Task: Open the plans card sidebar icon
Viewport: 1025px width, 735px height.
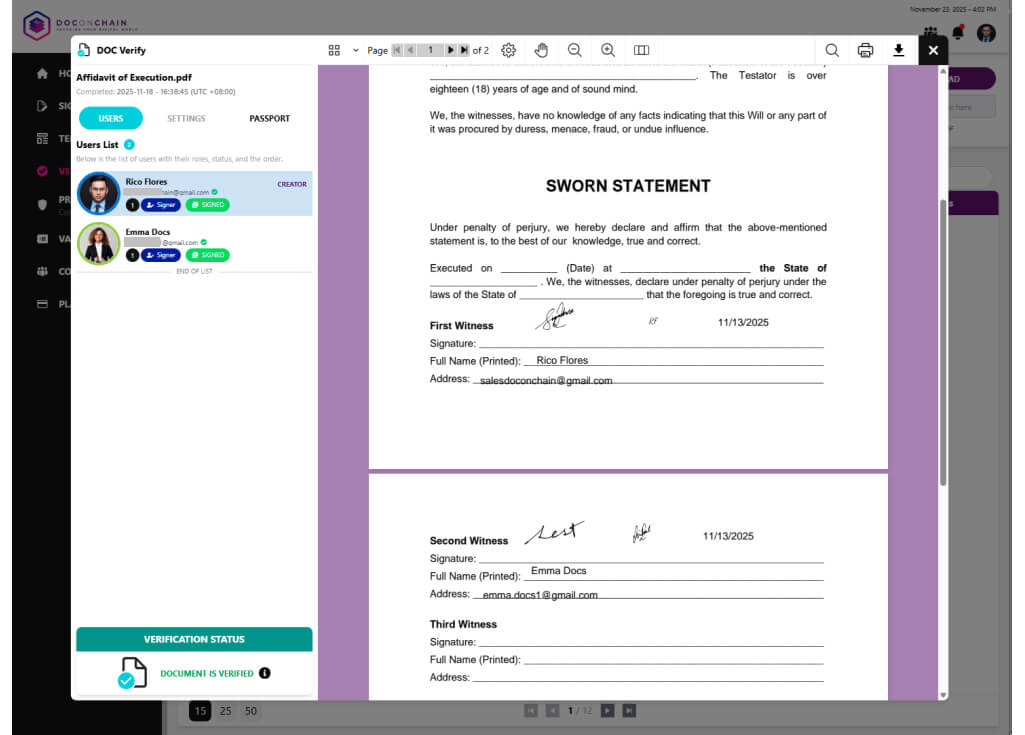Action: [42, 304]
